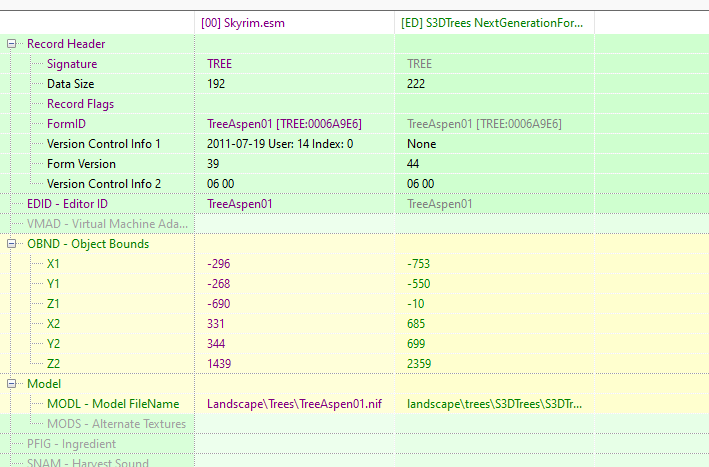Click Z1 value -10
Screen dimensions: 709x467
tap(416, 304)
